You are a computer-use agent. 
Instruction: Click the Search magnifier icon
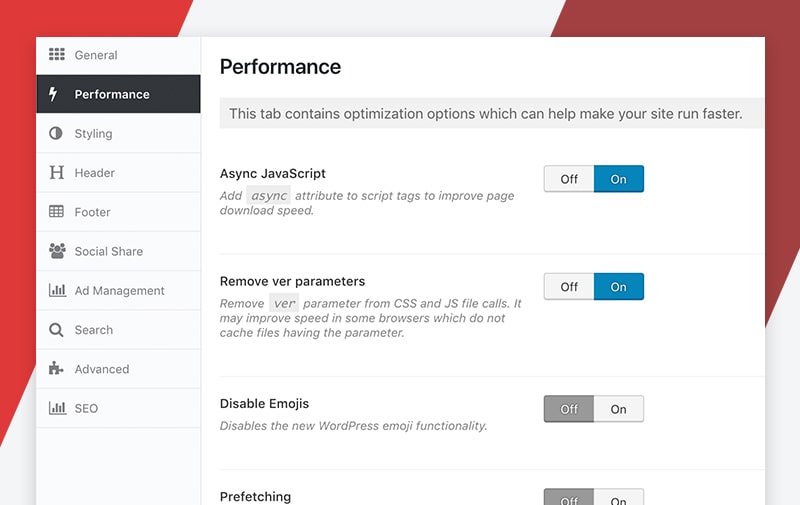[56, 330]
